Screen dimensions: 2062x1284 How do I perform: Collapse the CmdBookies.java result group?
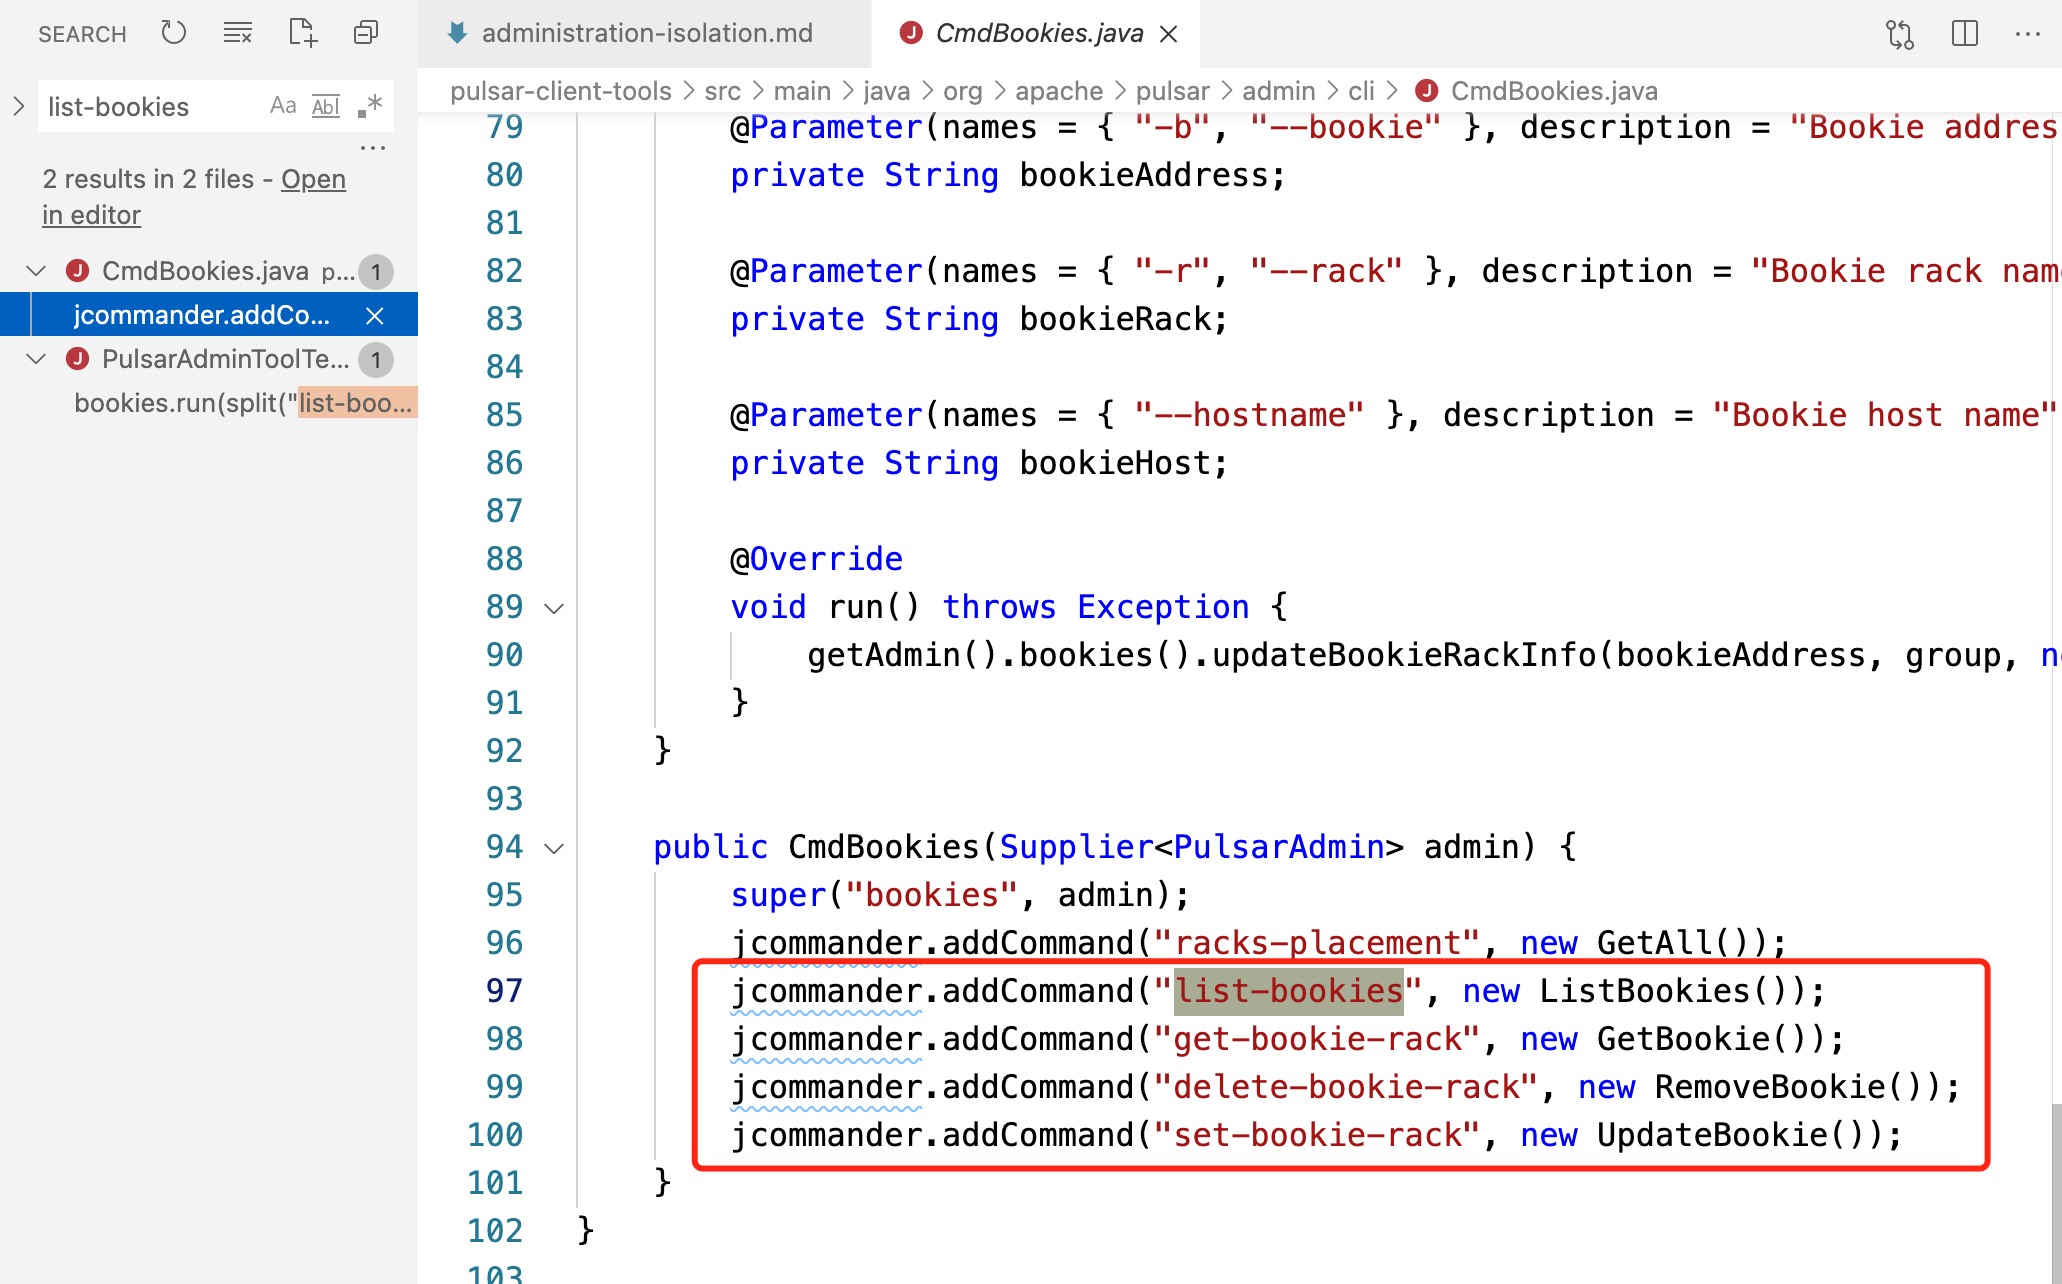[x=36, y=270]
